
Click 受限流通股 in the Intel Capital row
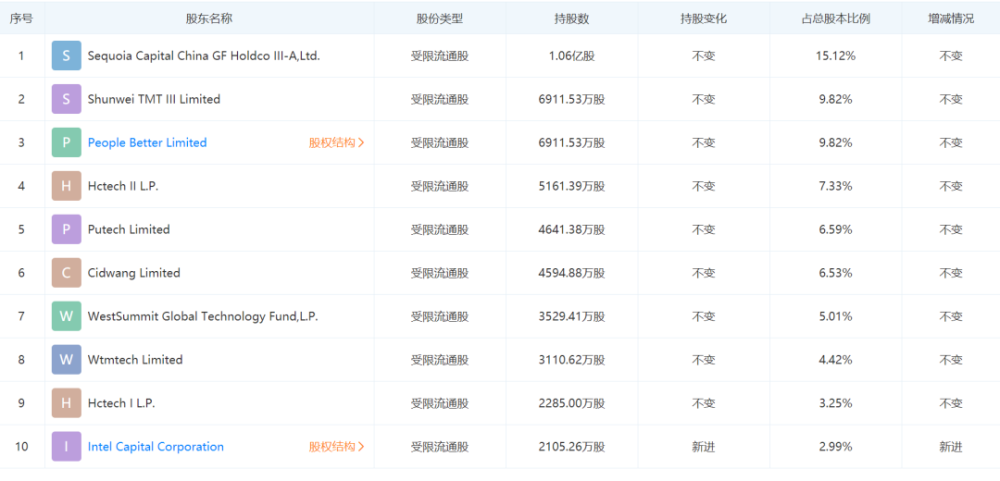point(439,447)
